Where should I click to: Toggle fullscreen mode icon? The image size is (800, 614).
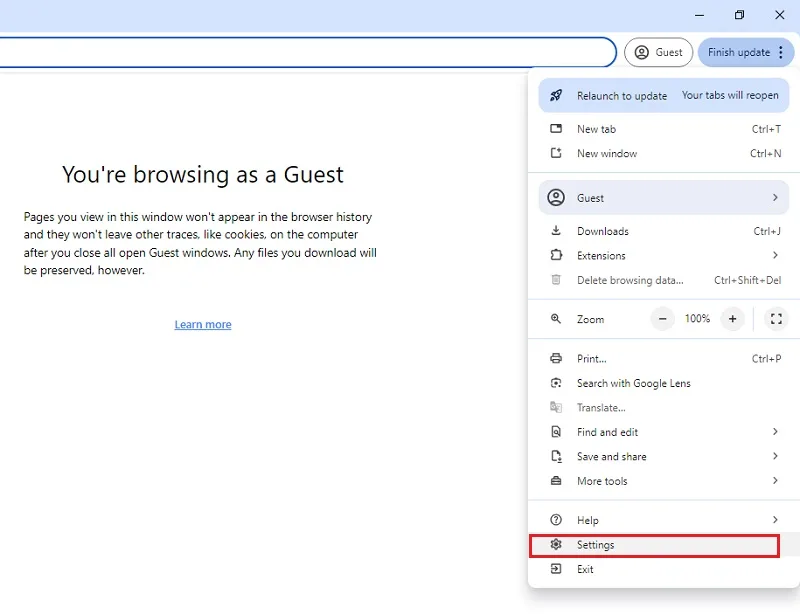pyautogui.click(x=776, y=319)
